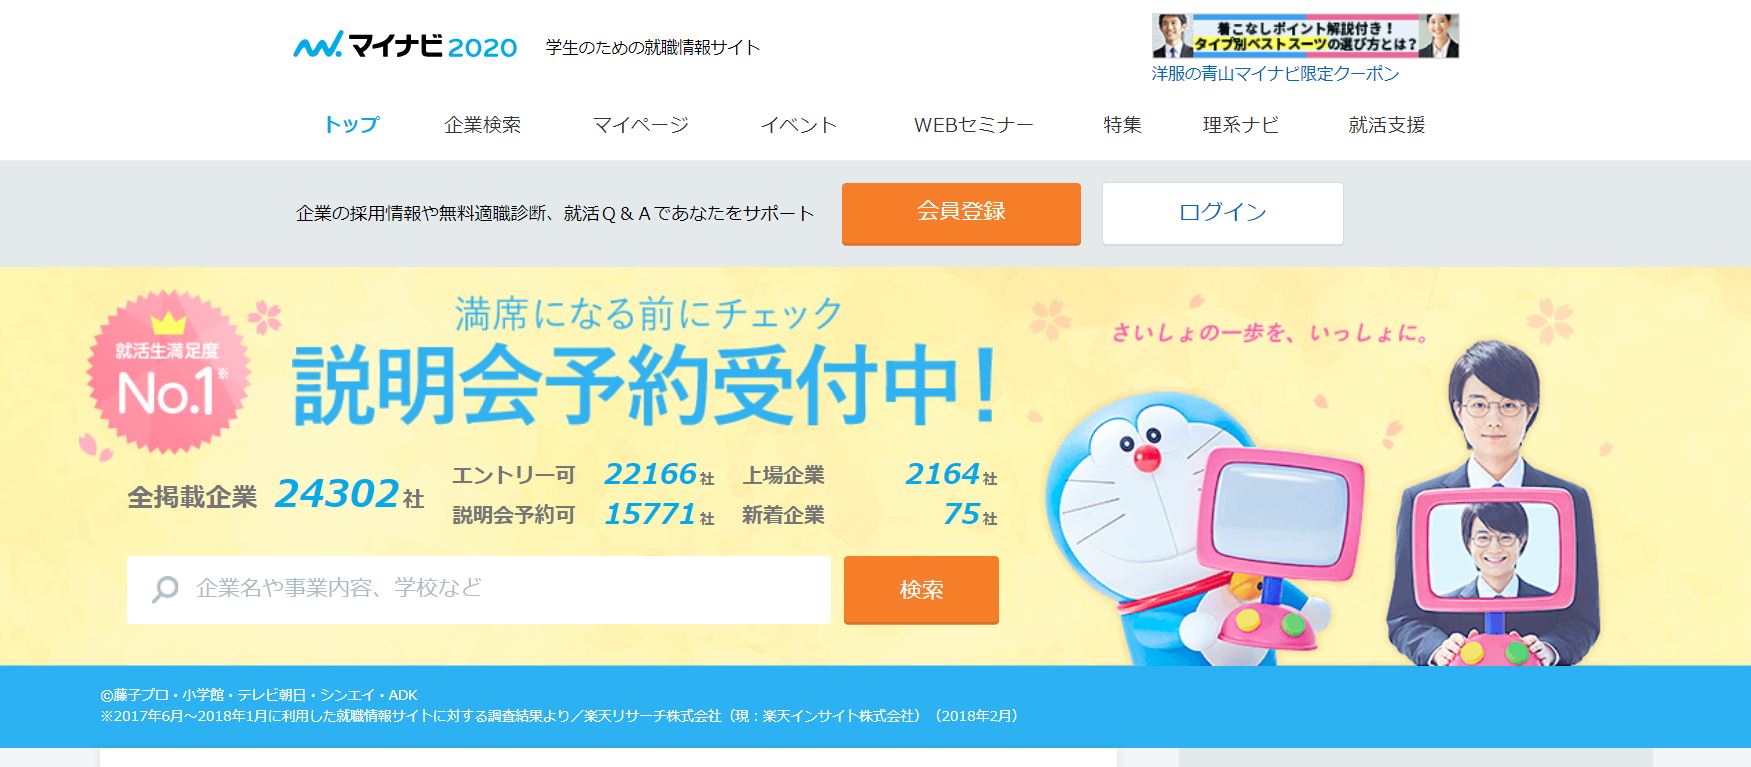Open 理系ナビ from the navigation
The width and height of the screenshot is (1751, 767).
(x=1240, y=125)
